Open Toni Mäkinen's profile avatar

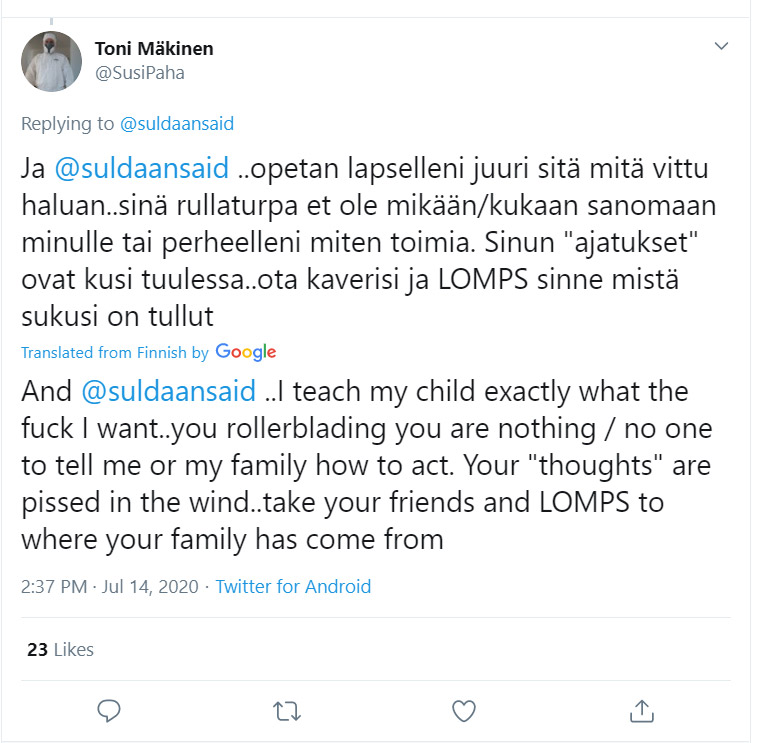click(51, 61)
